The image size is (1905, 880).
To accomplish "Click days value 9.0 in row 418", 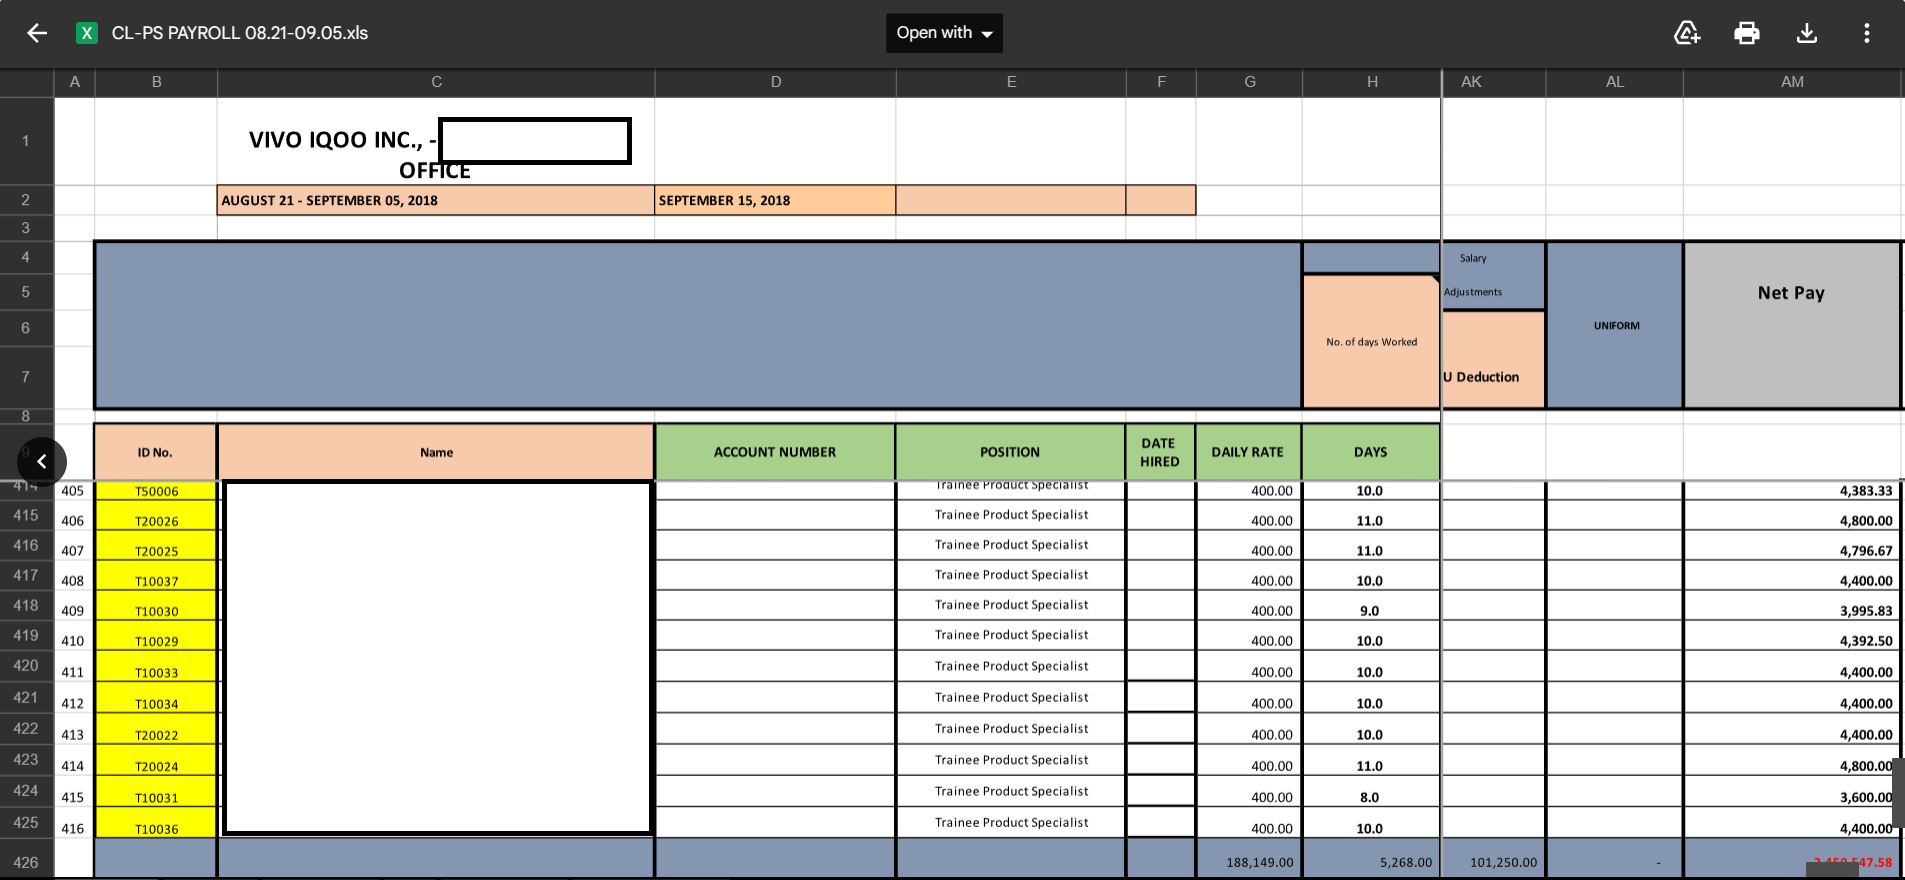I will [x=1369, y=610].
